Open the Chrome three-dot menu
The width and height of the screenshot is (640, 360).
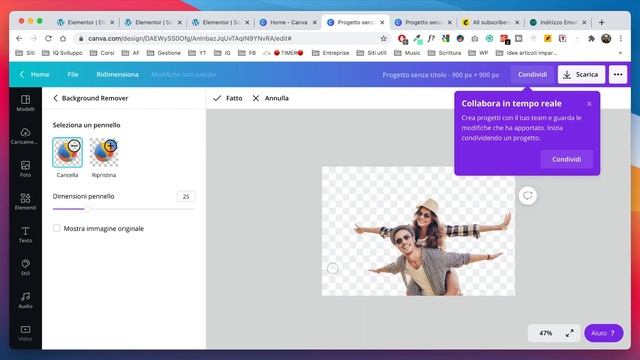tap(620, 38)
